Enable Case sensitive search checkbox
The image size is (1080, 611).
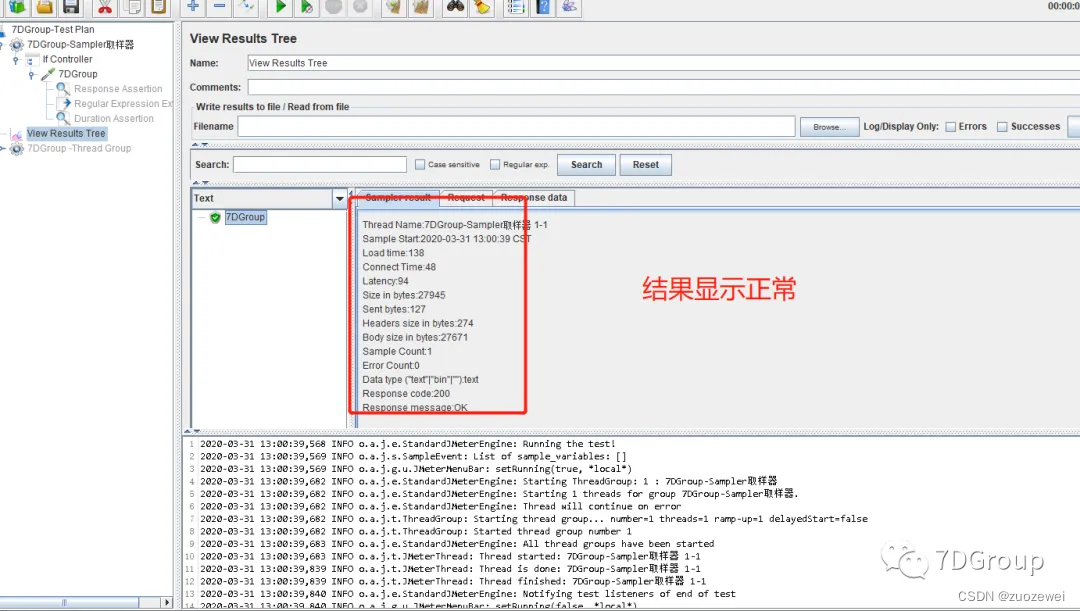(420, 165)
